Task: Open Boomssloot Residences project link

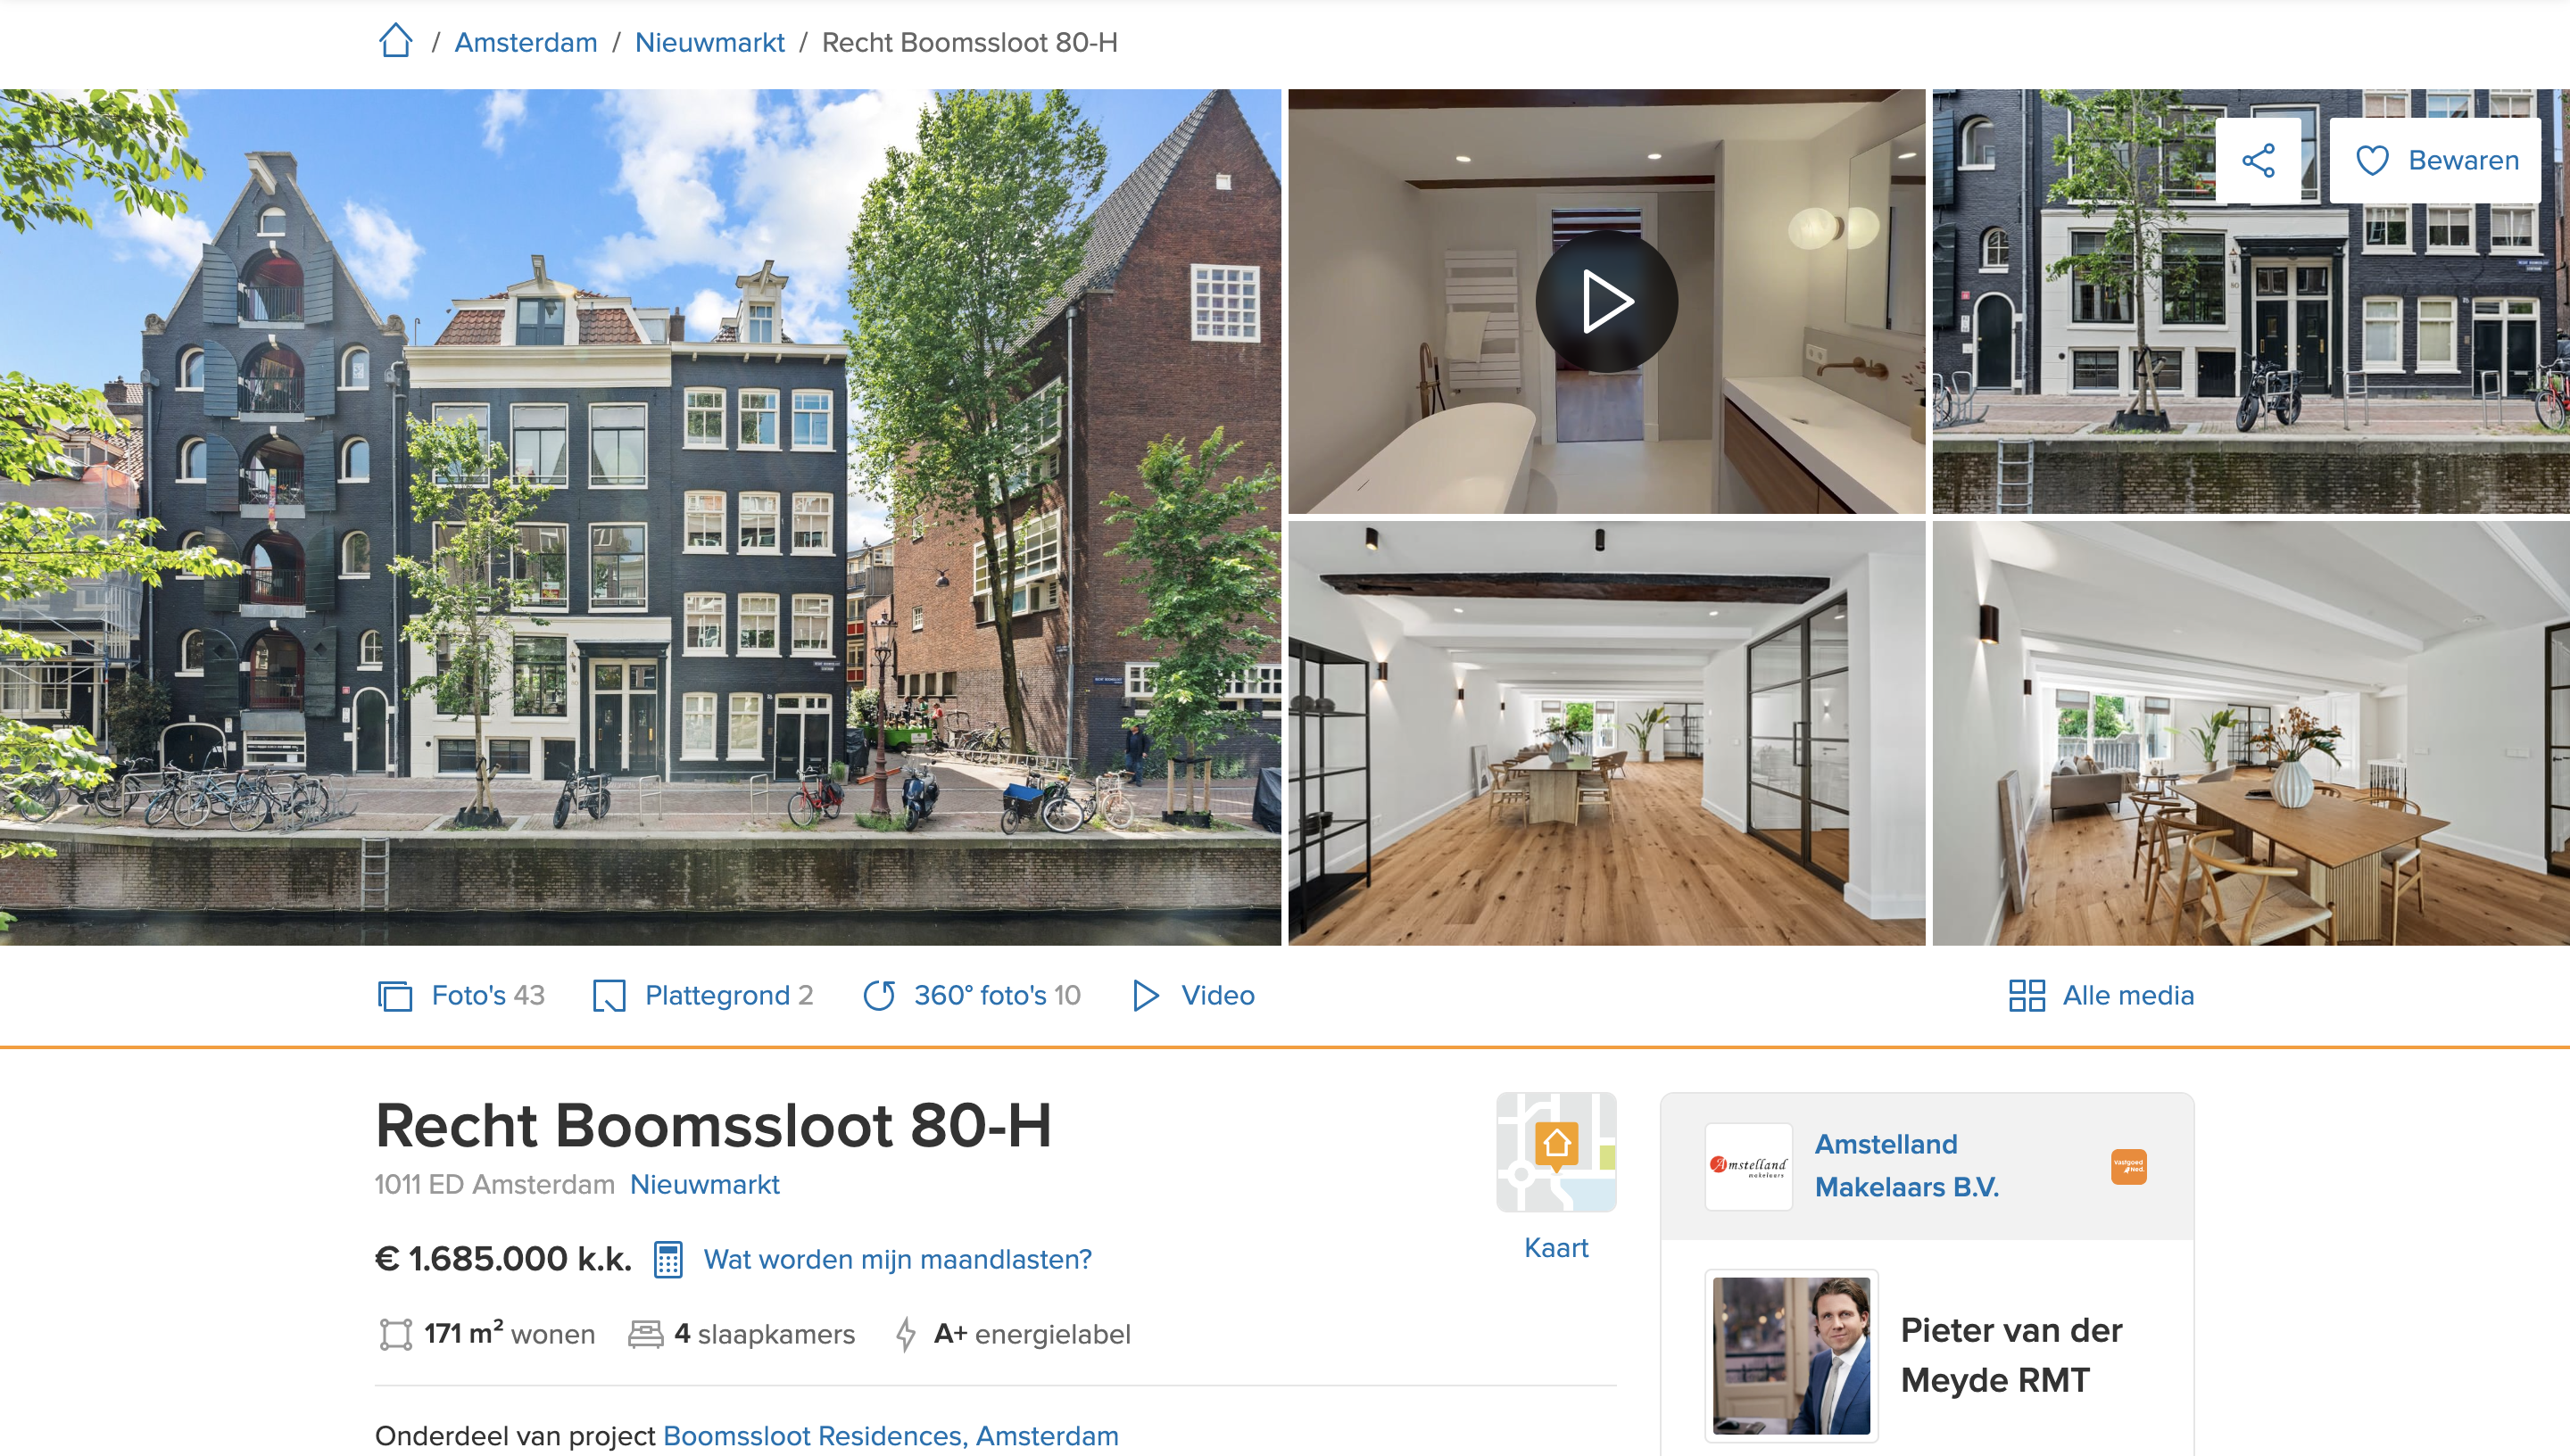Action: click(890, 1435)
